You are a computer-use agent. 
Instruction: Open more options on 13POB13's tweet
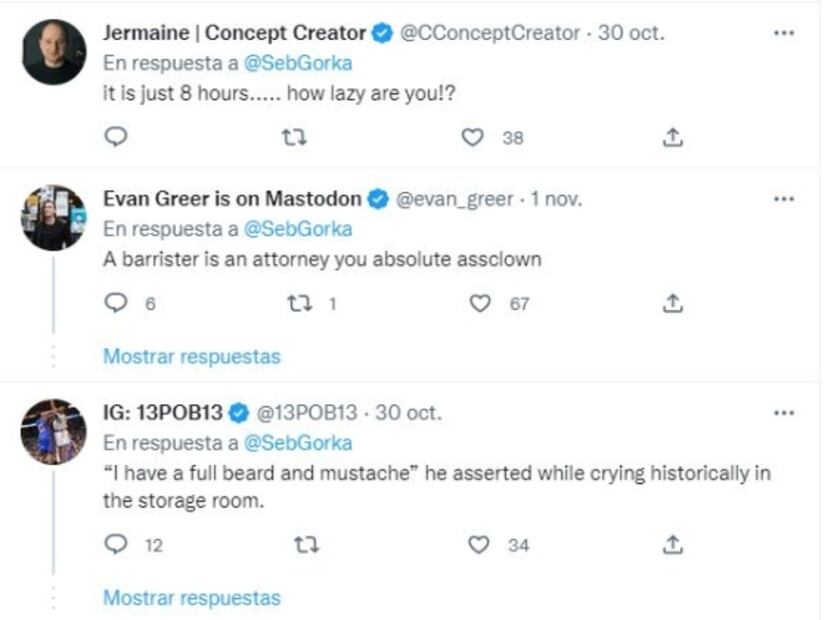pyautogui.click(x=784, y=412)
